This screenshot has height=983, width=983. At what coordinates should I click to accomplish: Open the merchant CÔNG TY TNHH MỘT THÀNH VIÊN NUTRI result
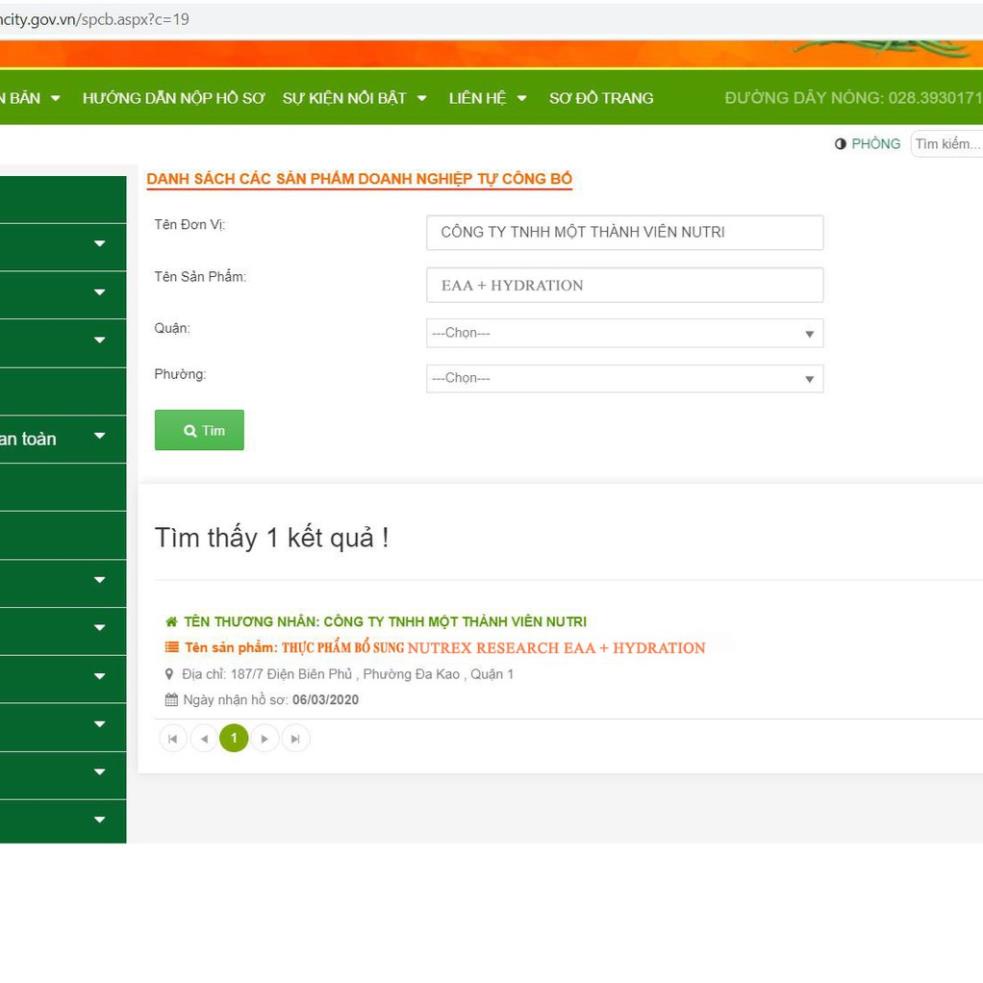(x=385, y=622)
